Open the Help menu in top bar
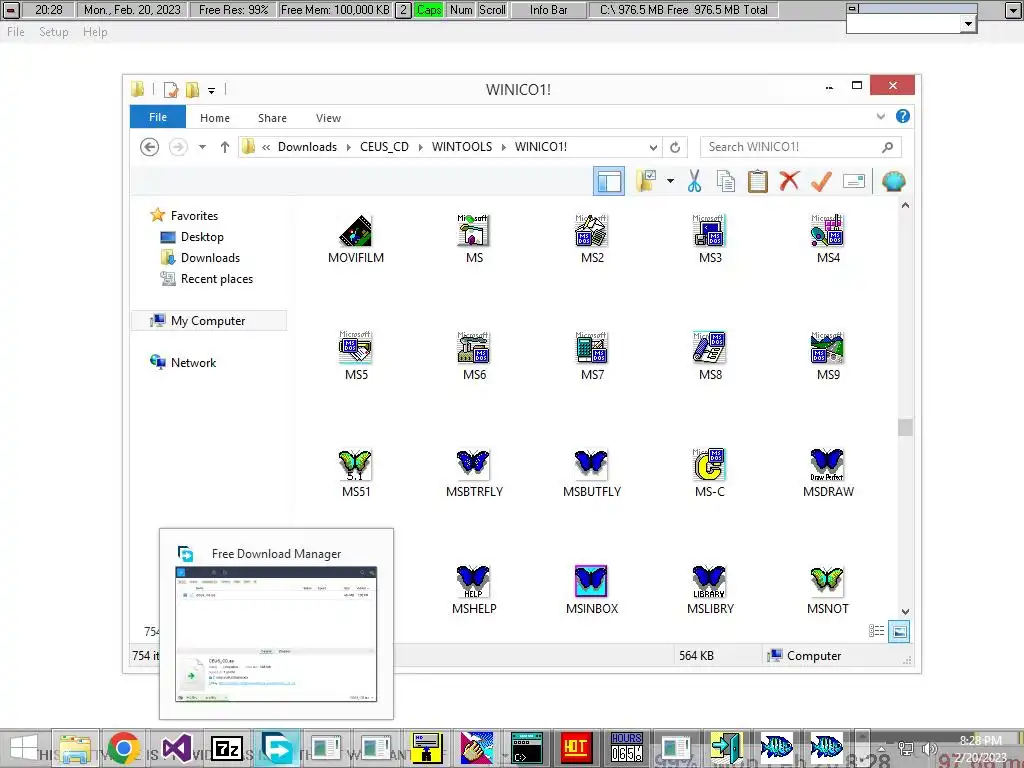The height and width of the screenshot is (768, 1024). [x=95, y=32]
